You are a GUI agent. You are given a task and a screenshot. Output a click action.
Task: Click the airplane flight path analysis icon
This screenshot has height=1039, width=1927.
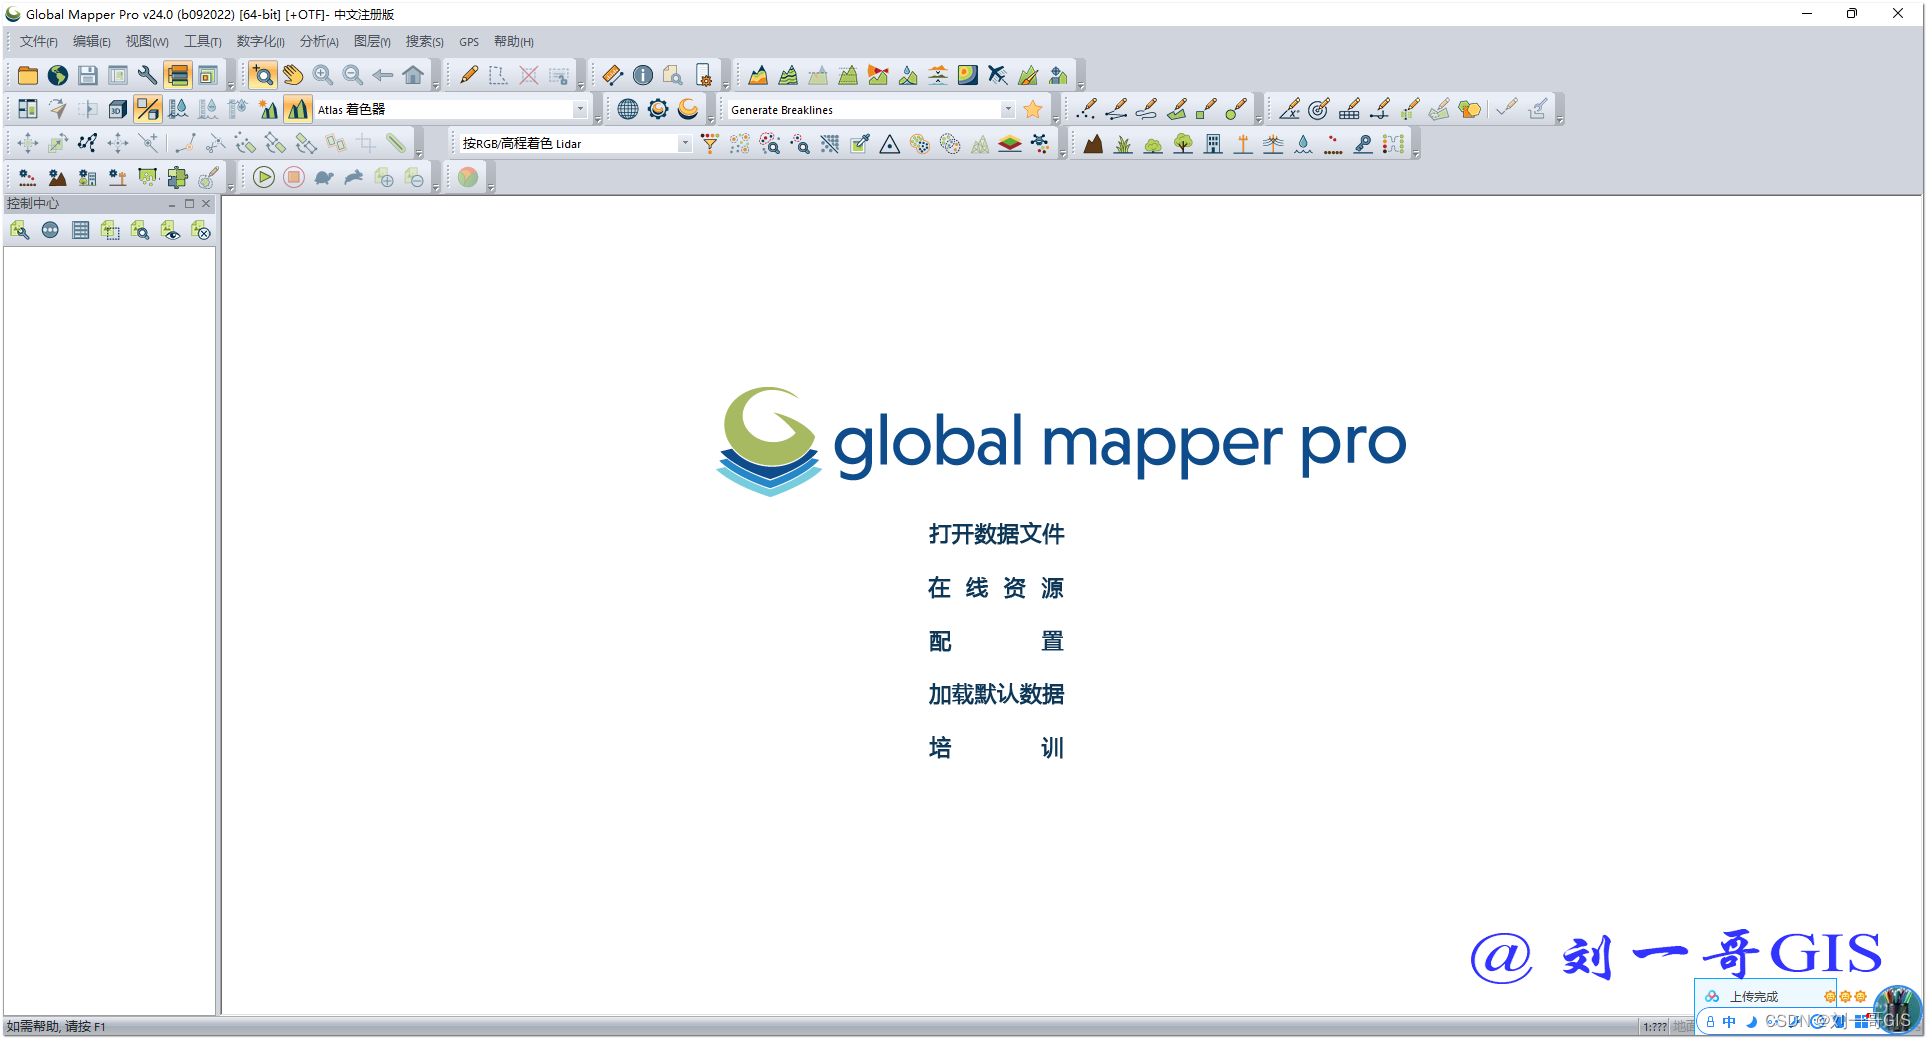[998, 75]
